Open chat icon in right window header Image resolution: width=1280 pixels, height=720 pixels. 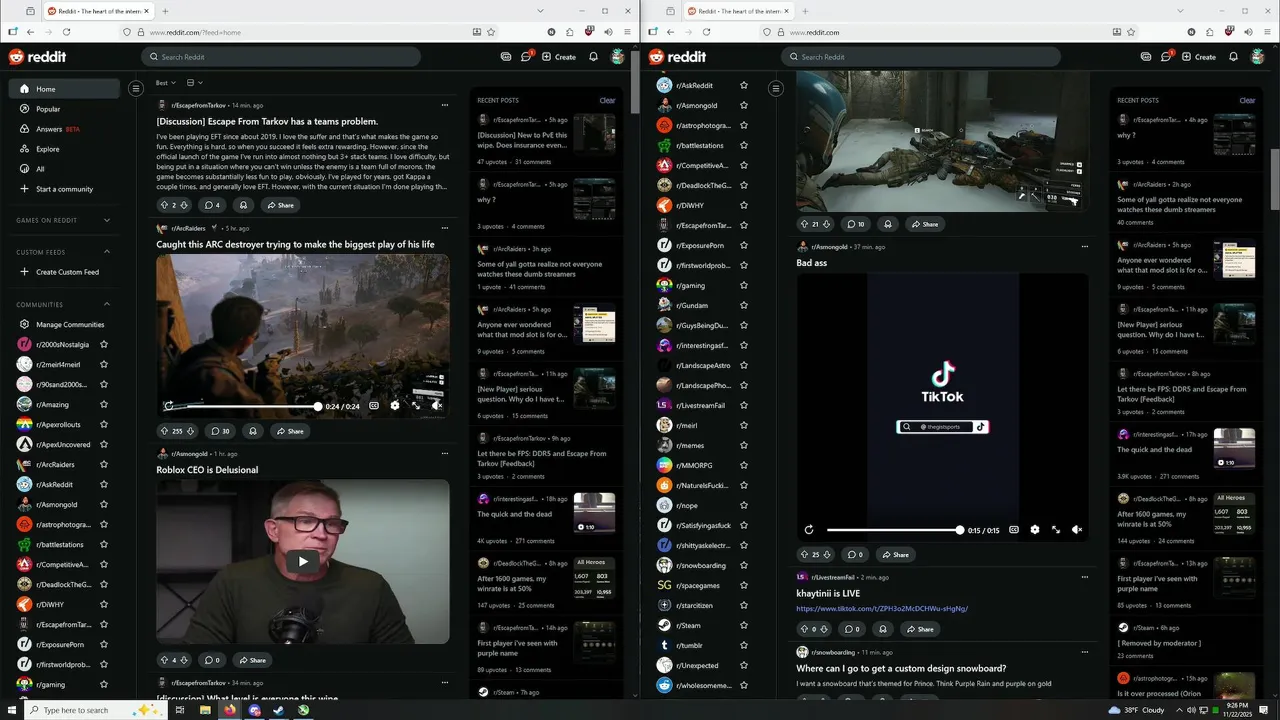[1166, 57]
